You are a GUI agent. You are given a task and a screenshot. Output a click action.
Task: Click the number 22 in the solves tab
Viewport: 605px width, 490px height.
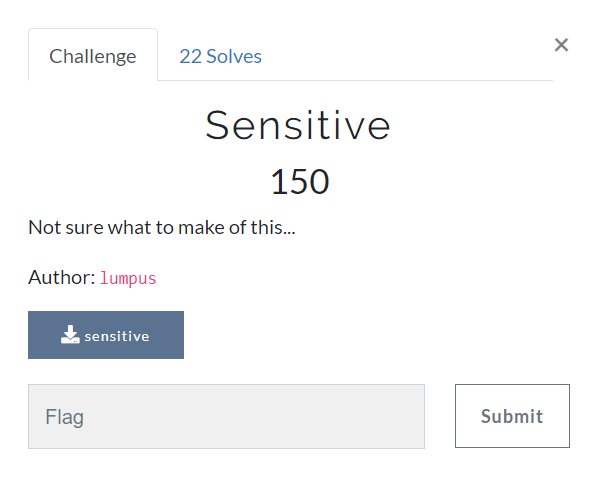[x=190, y=56]
